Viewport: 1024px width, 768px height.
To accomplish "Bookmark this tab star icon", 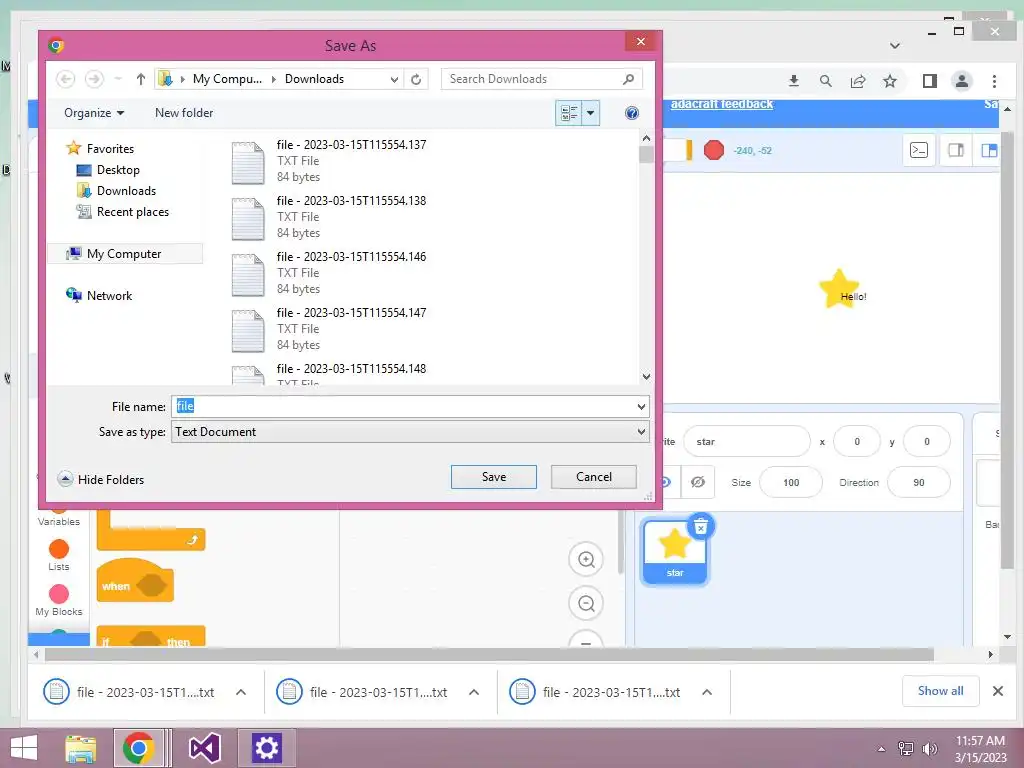I will pos(889,81).
